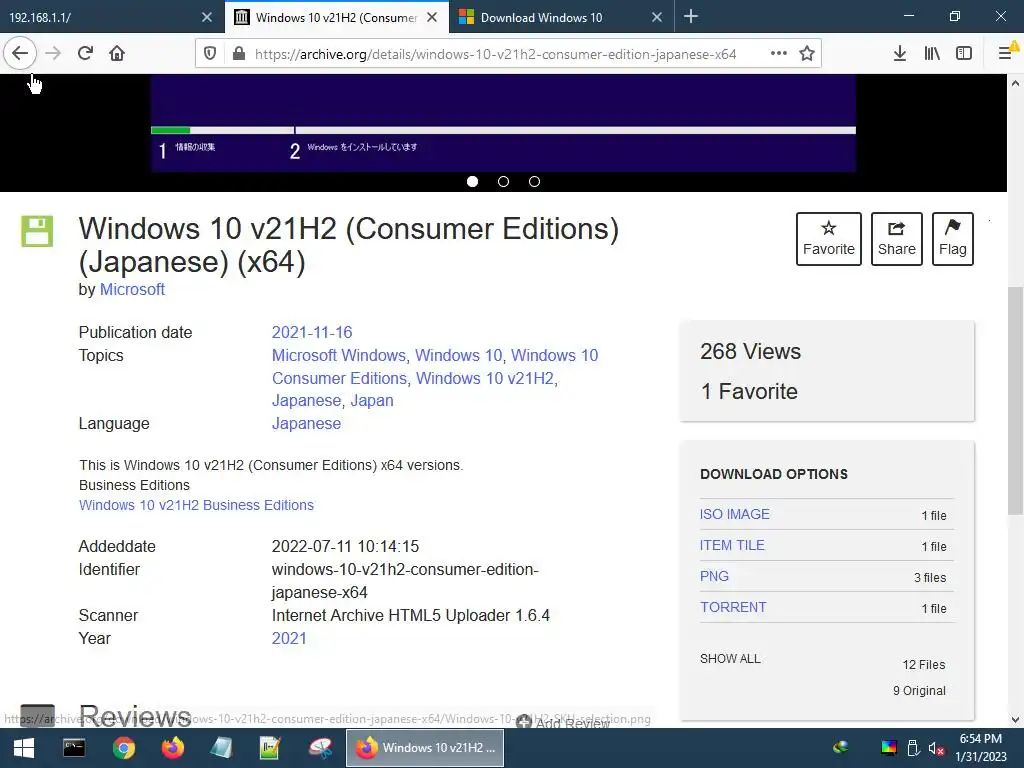Launch Google Chrome from the taskbar
This screenshot has height=768, width=1024.
pyautogui.click(x=123, y=748)
